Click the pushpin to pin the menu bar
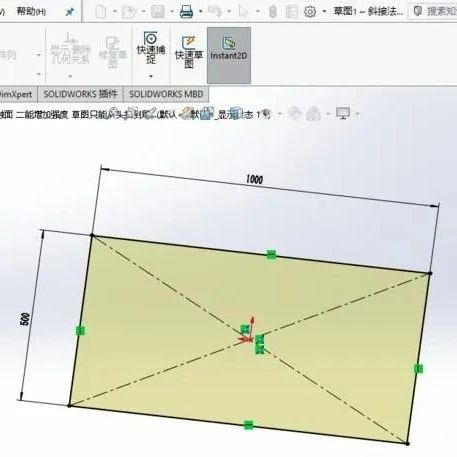Image resolution: width=457 pixels, height=457 pixels. [69, 12]
